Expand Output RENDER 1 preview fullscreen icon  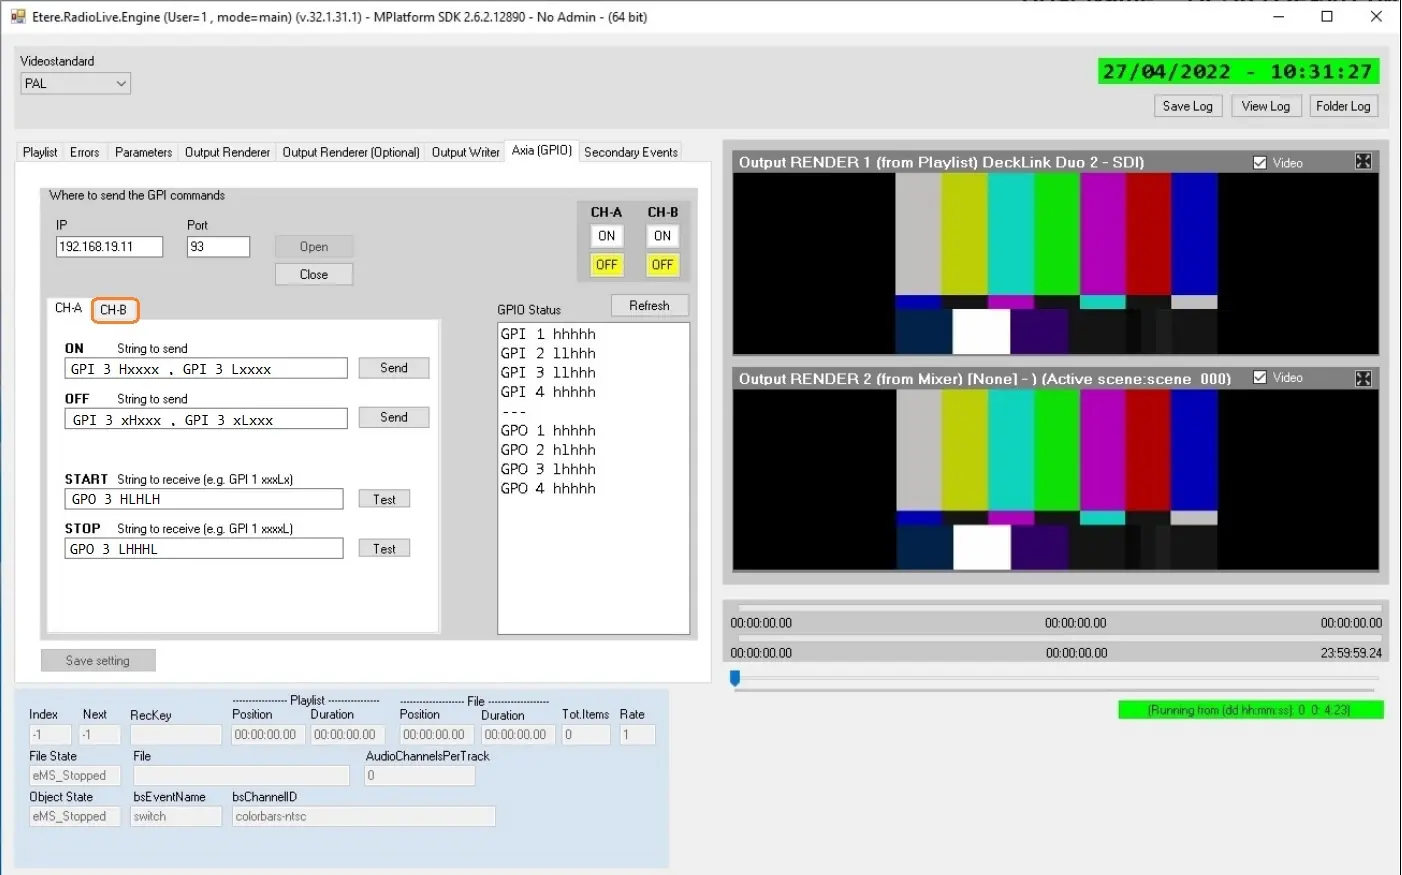click(x=1363, y=162)
